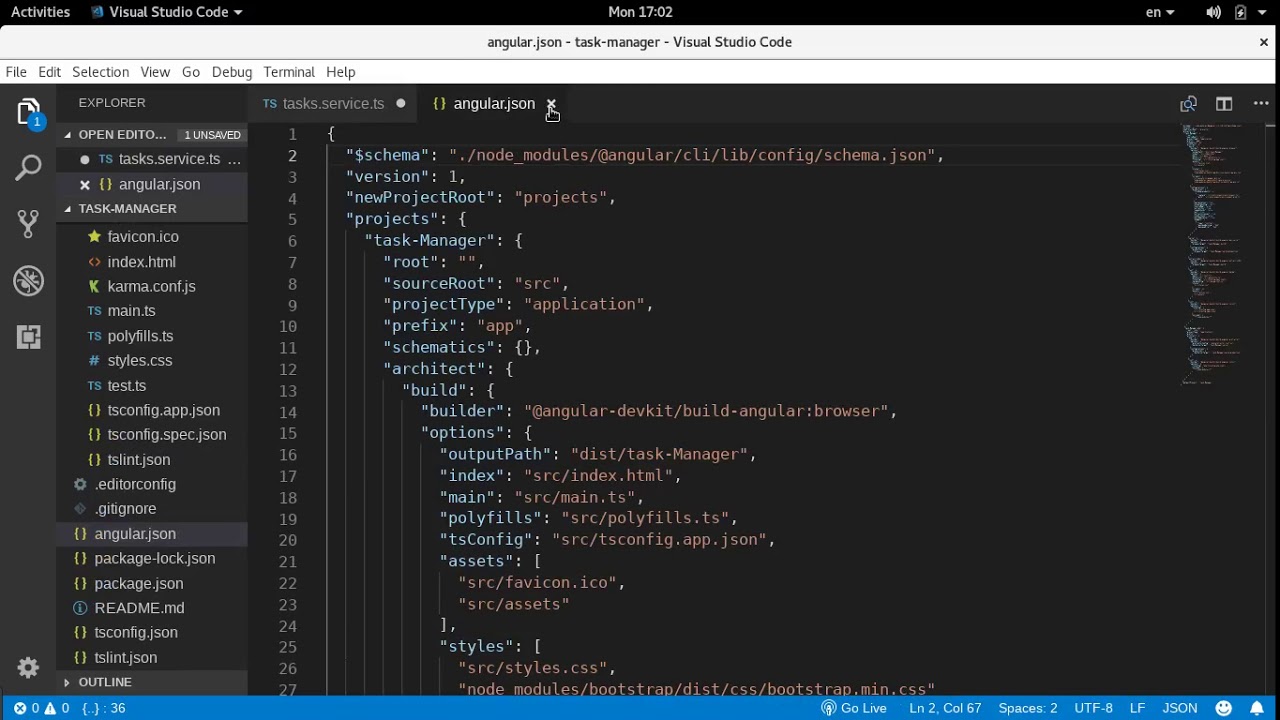Open the clock showing Mon 17:02
Screen dimensions: 1280x720
(640, 12)
